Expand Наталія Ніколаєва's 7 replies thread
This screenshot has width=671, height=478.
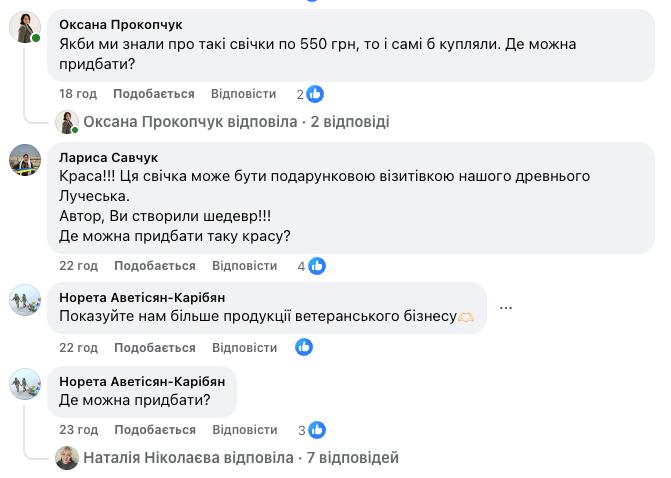[x=241, y=458]
